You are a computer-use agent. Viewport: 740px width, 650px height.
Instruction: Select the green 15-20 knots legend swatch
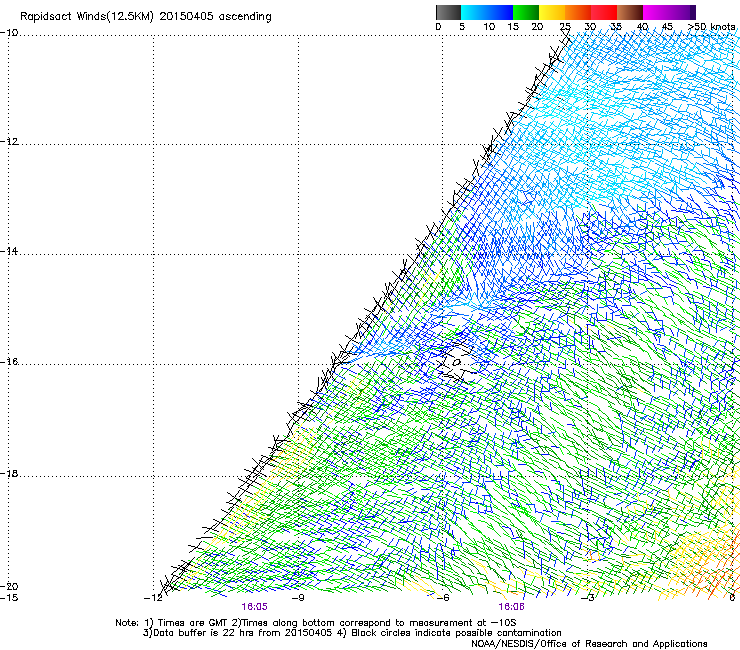pyautogui.click(x=526, y=12)
